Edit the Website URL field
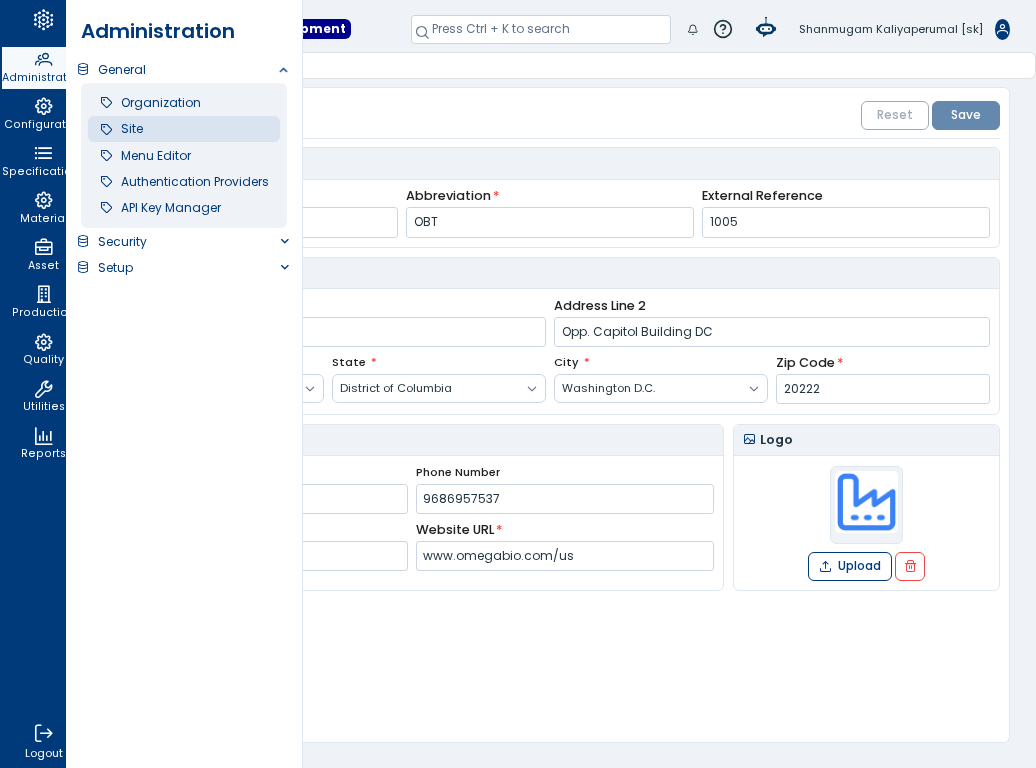The image size is (1036, 768). [x=565, y=556]
